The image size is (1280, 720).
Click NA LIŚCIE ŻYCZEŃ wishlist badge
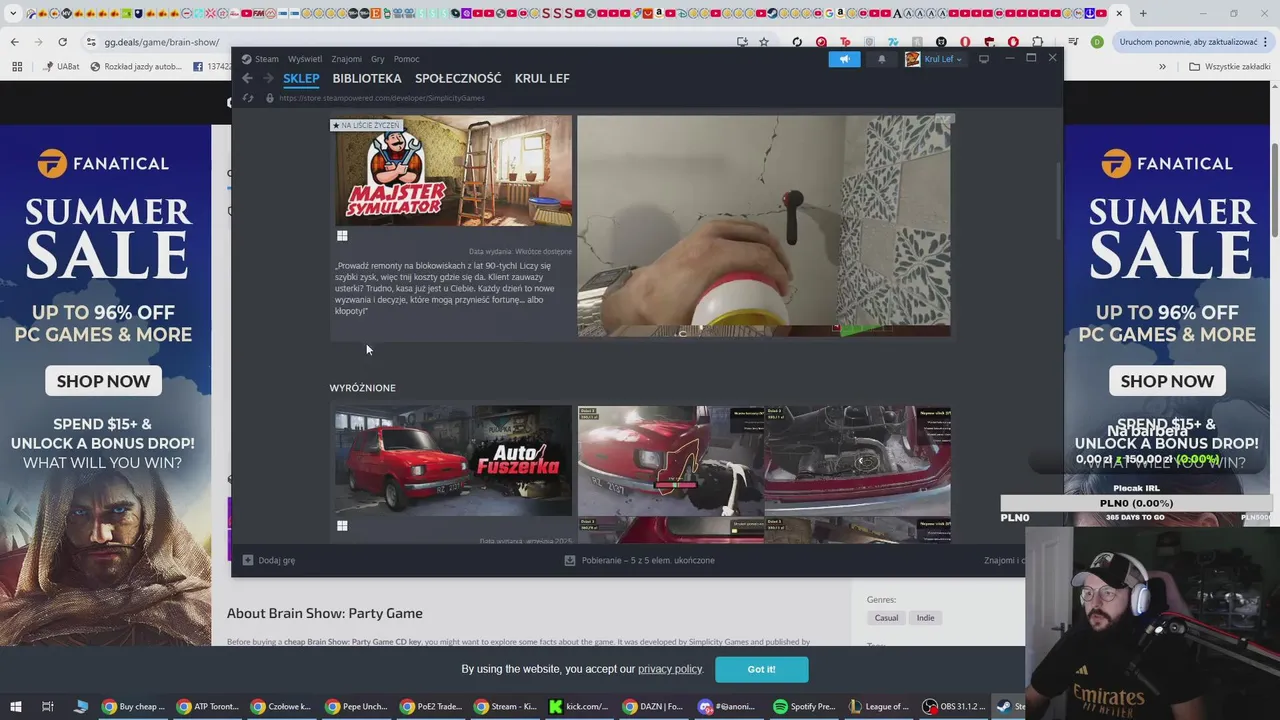pos(366,125)
